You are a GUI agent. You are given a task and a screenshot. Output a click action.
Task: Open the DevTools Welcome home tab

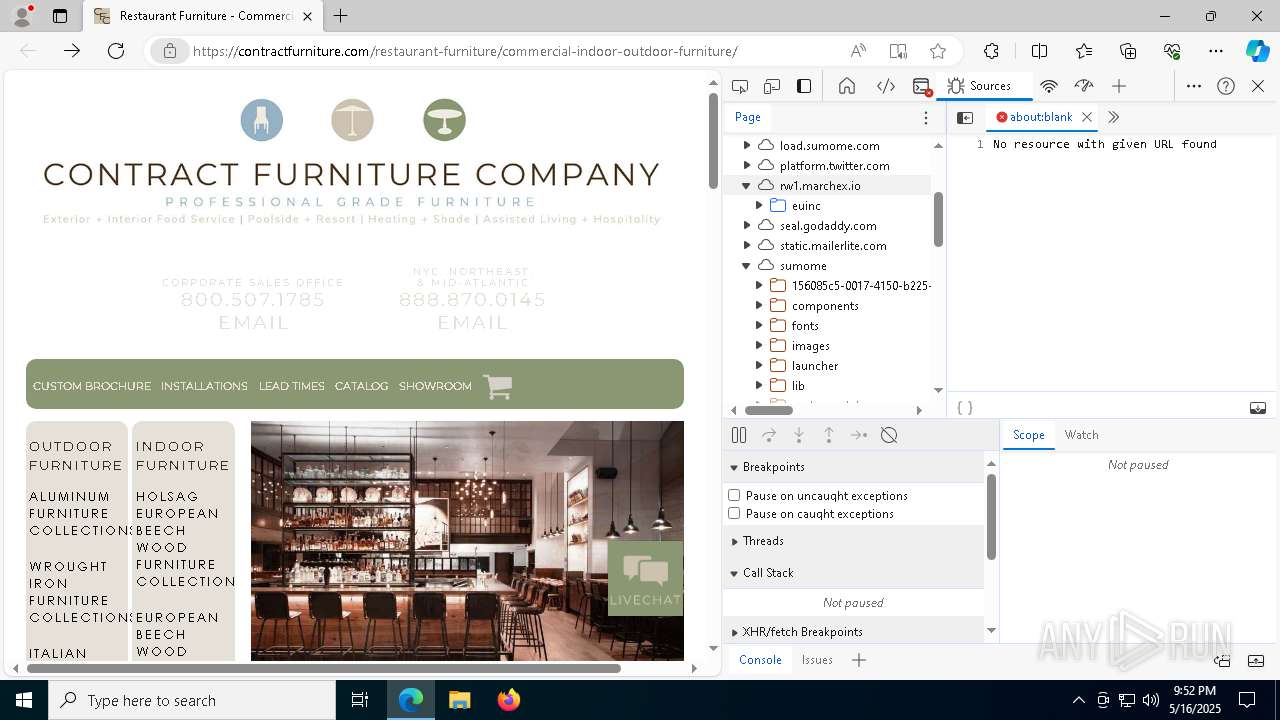(847, 86)
